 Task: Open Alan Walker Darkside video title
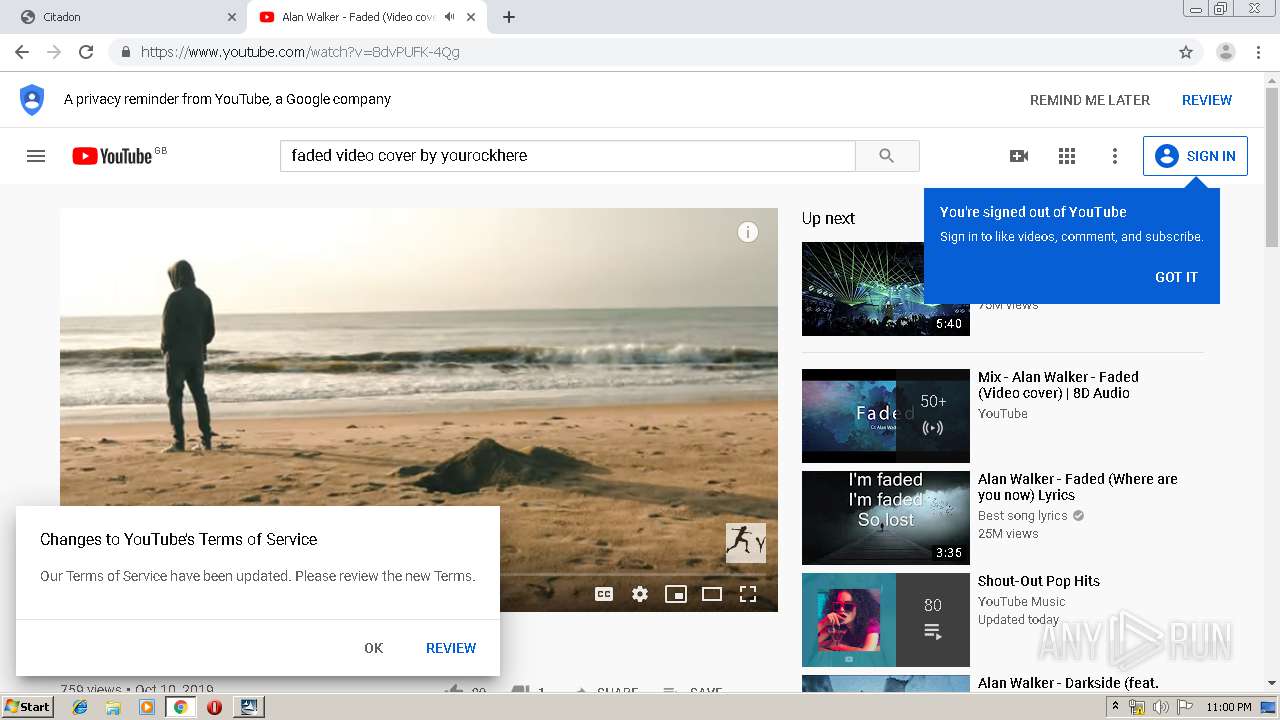pyautogui.click(x=1068, y=683)
